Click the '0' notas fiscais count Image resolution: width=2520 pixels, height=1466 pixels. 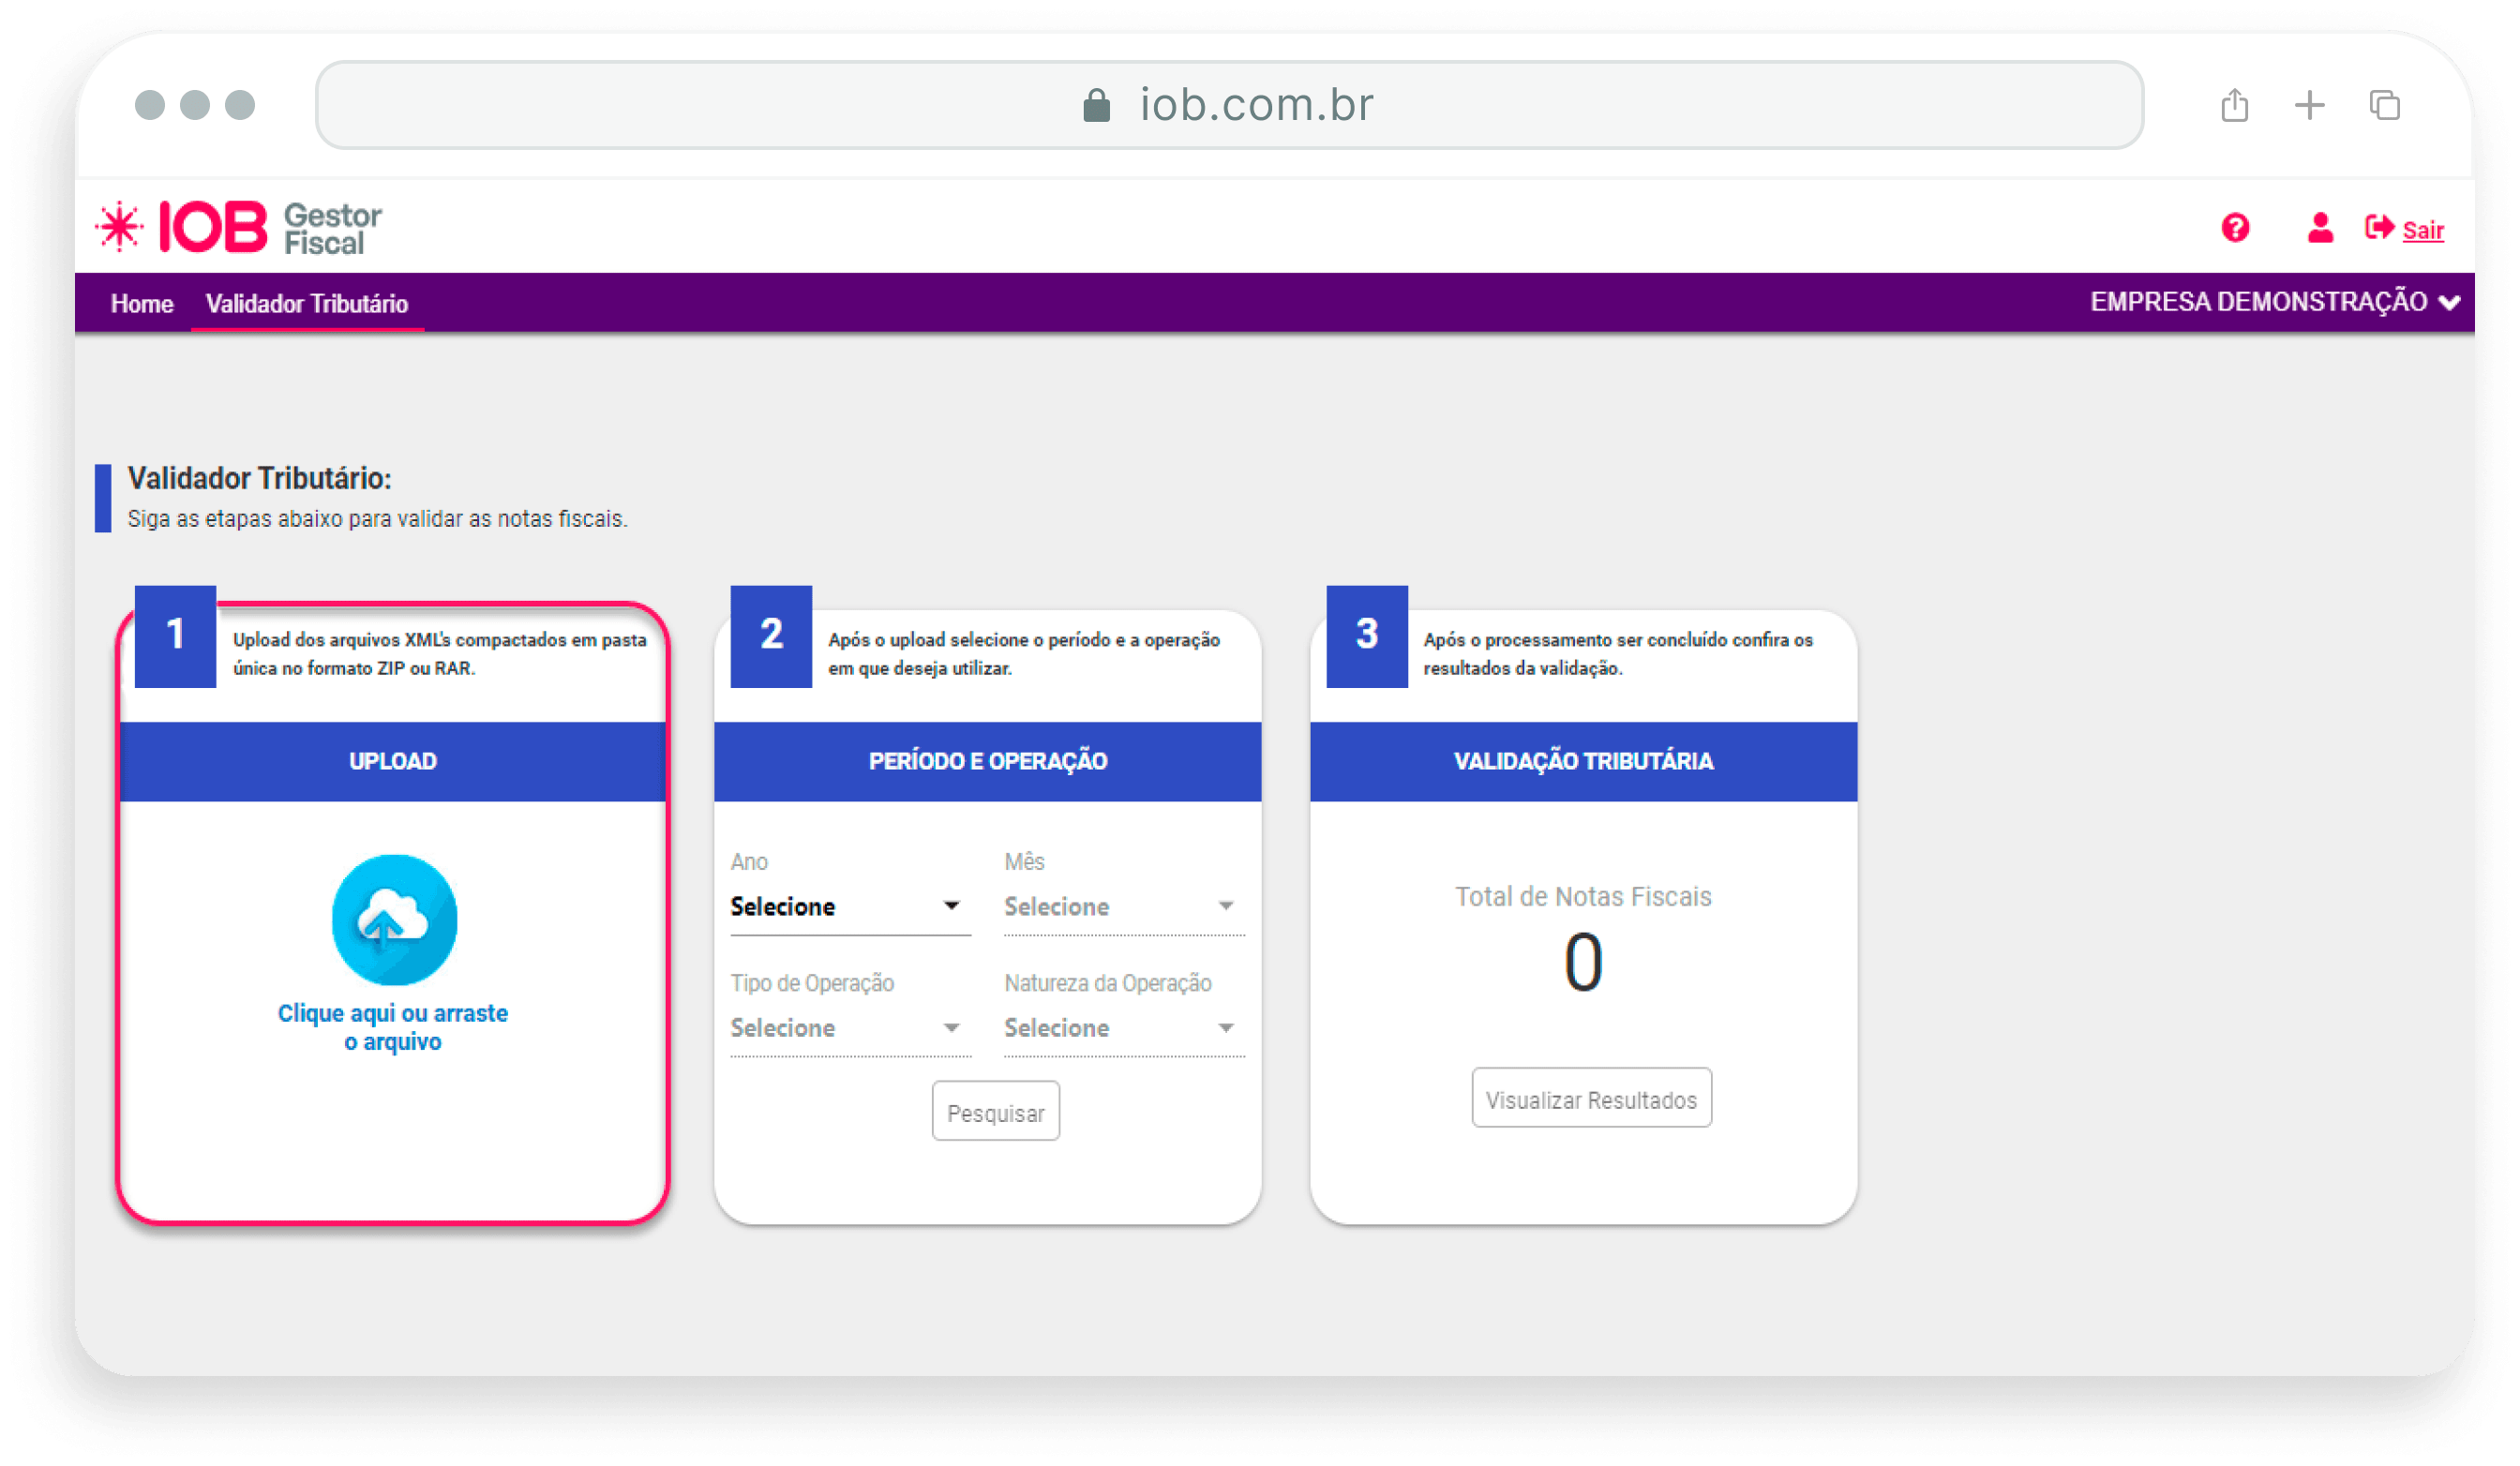pyautogui.click(x=1583, y=962)
